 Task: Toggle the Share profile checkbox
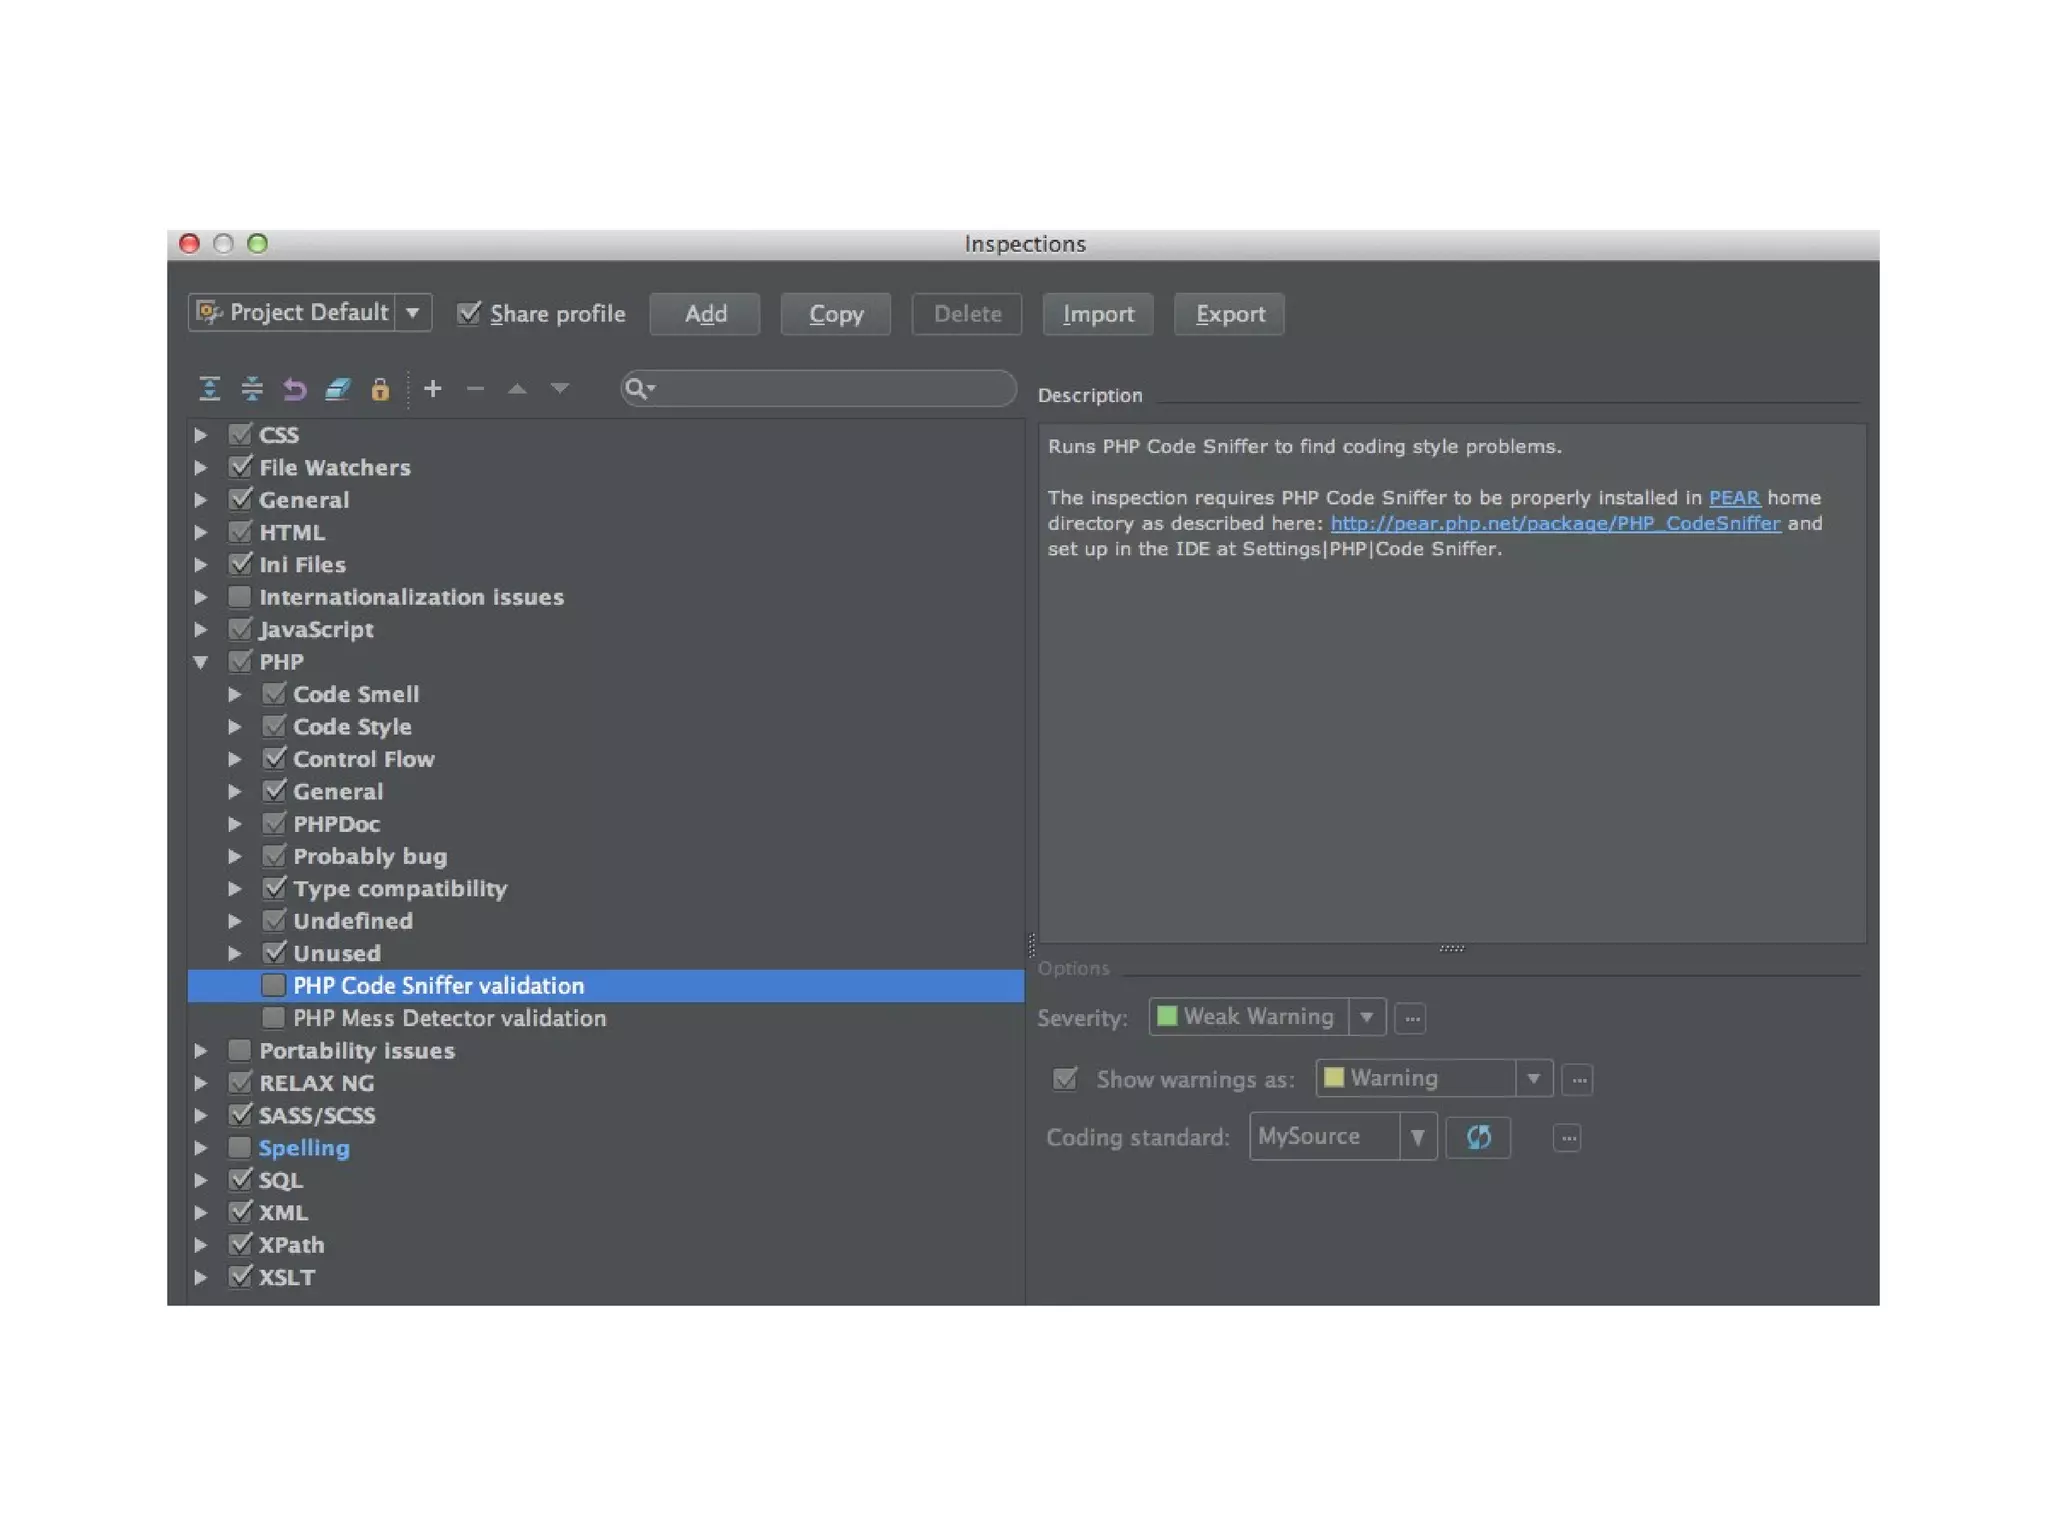(x=468, y=313)
